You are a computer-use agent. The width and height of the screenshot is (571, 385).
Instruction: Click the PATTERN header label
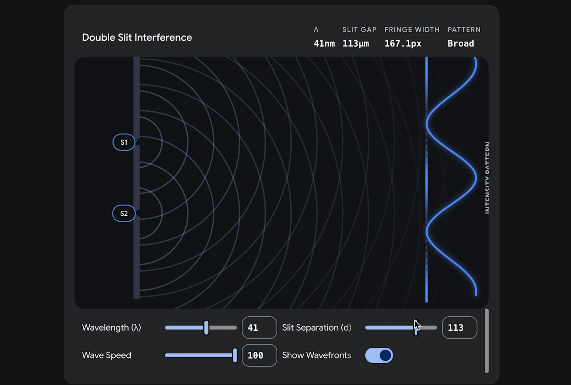coord(464,30)
